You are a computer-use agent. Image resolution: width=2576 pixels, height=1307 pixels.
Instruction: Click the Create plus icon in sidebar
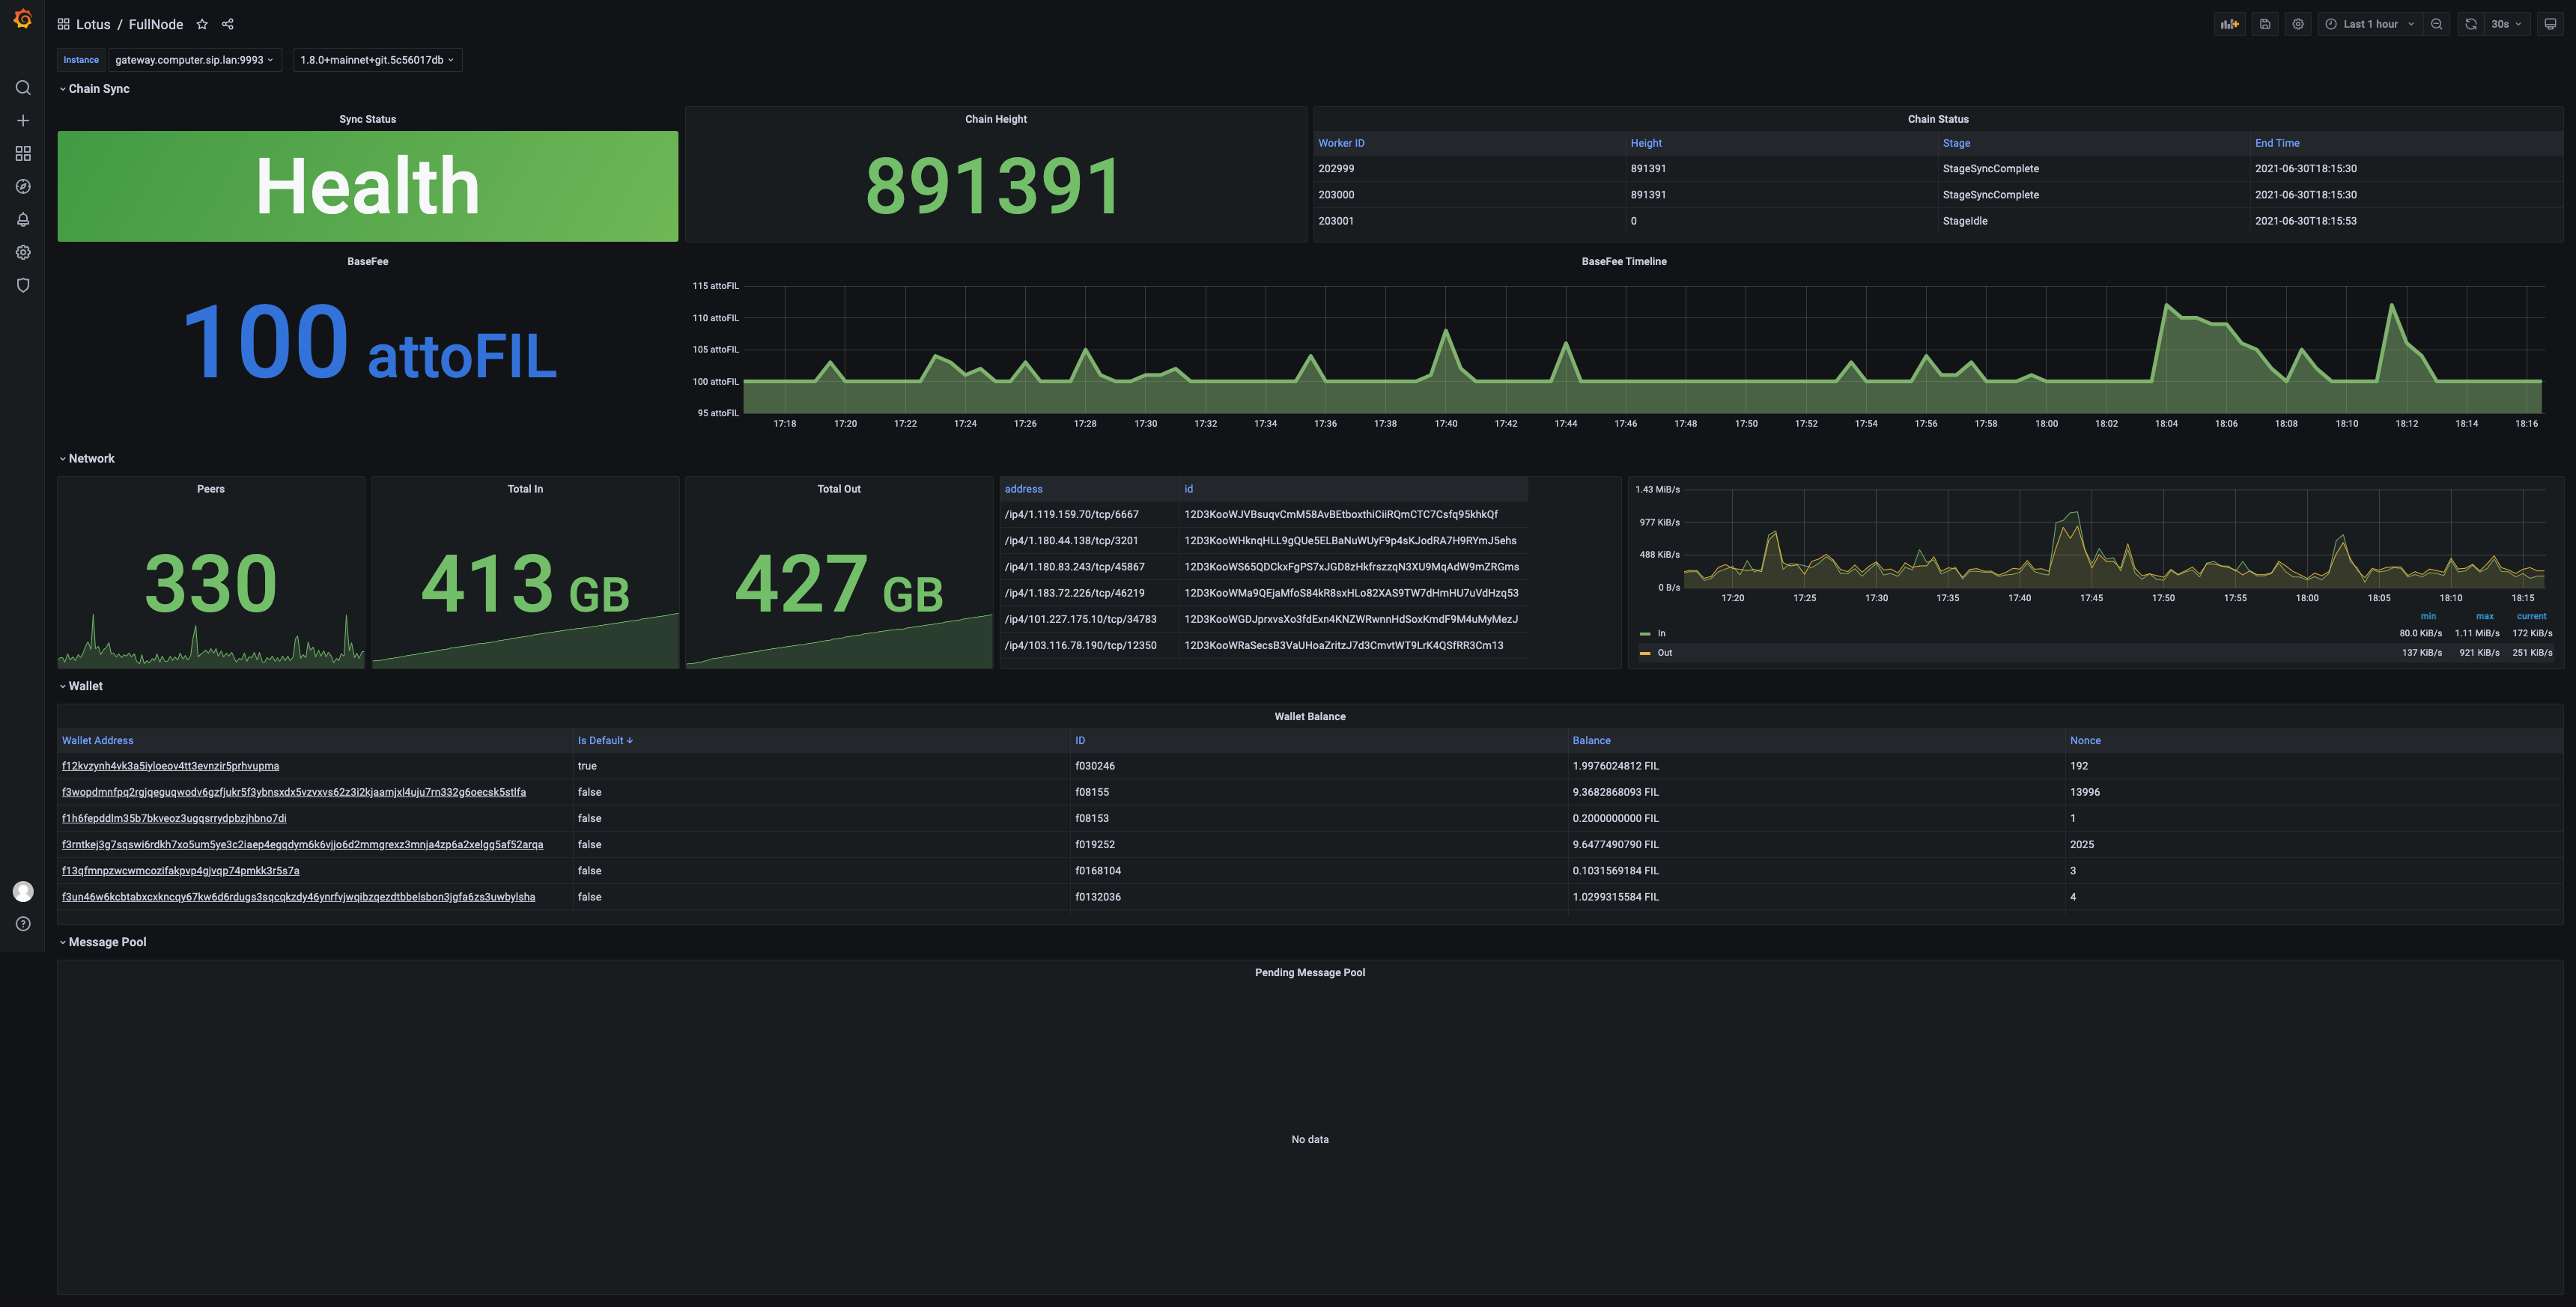coord(23,121)
